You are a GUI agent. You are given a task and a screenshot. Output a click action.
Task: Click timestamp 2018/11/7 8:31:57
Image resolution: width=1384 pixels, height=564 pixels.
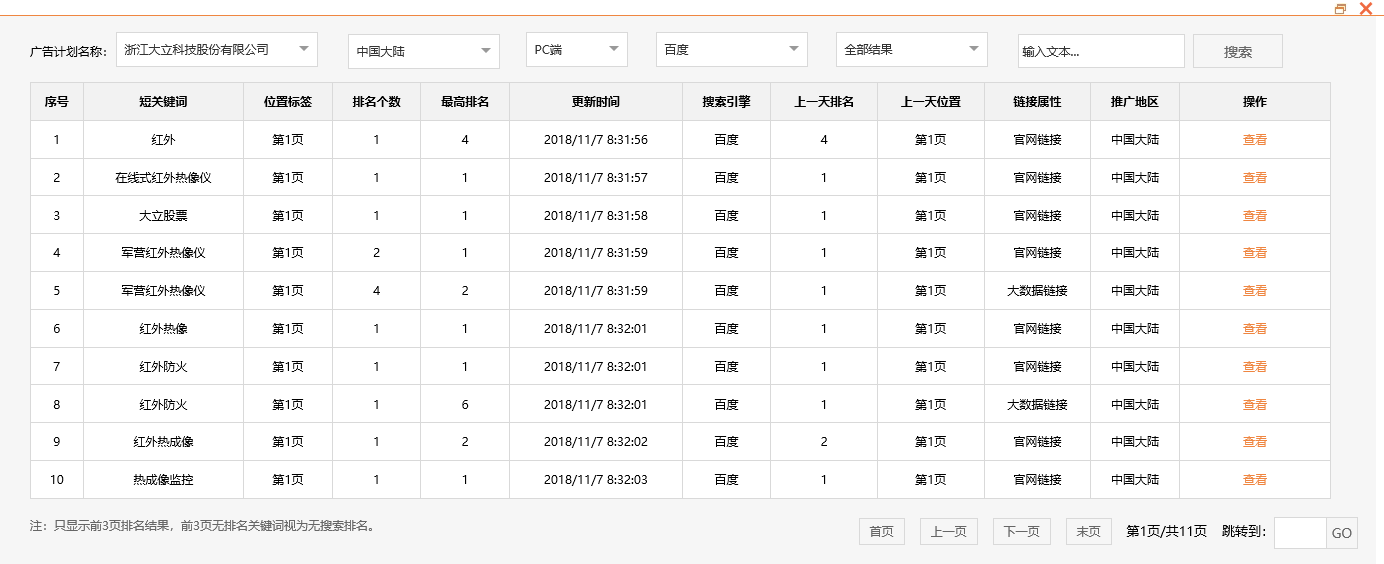point(596,178)
